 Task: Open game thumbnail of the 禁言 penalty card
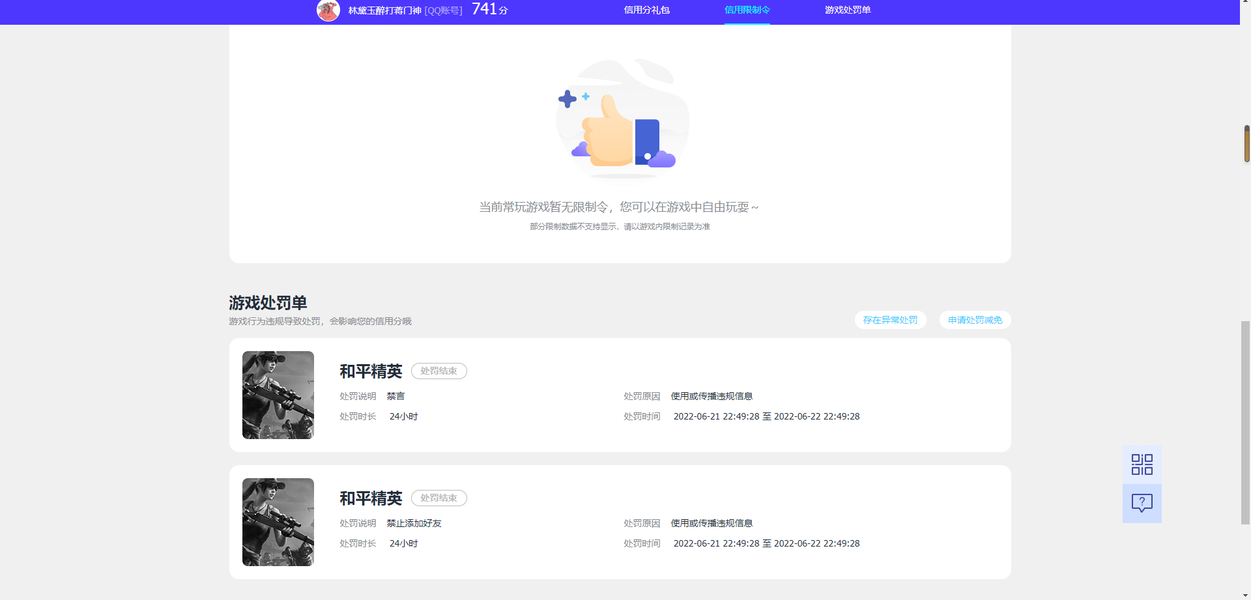point(278,395)
